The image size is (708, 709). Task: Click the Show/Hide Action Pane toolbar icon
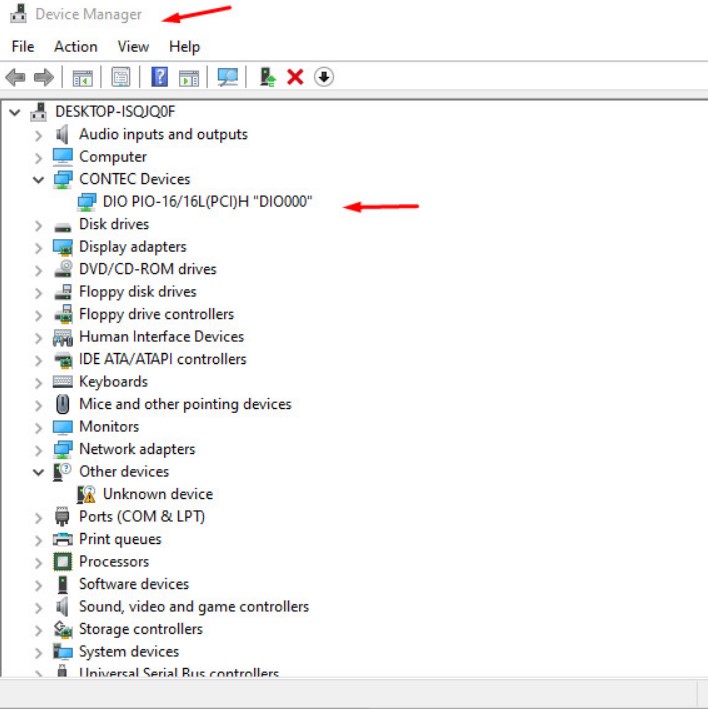click(x=189, y=77)
